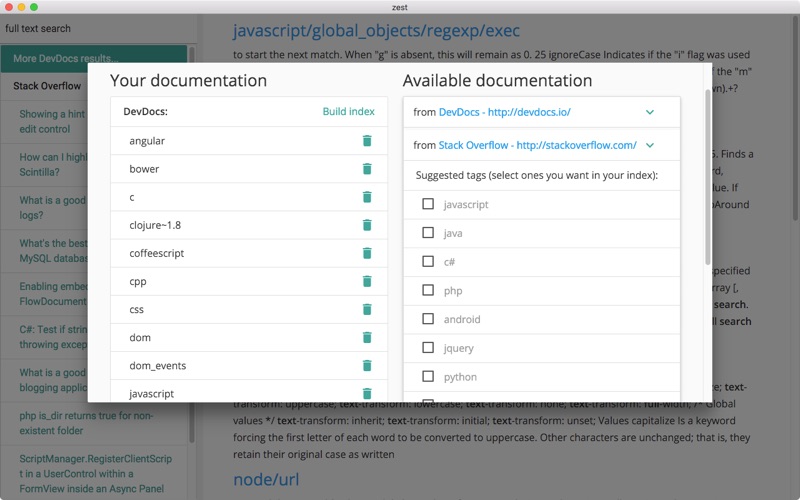800x500 pixels.
Task: Delete coffeescript docs using trash icon
Action: click(x=367, y=253)
